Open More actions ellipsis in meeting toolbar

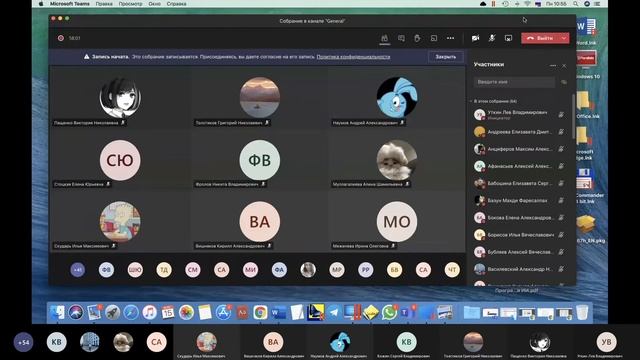[450, 38]
